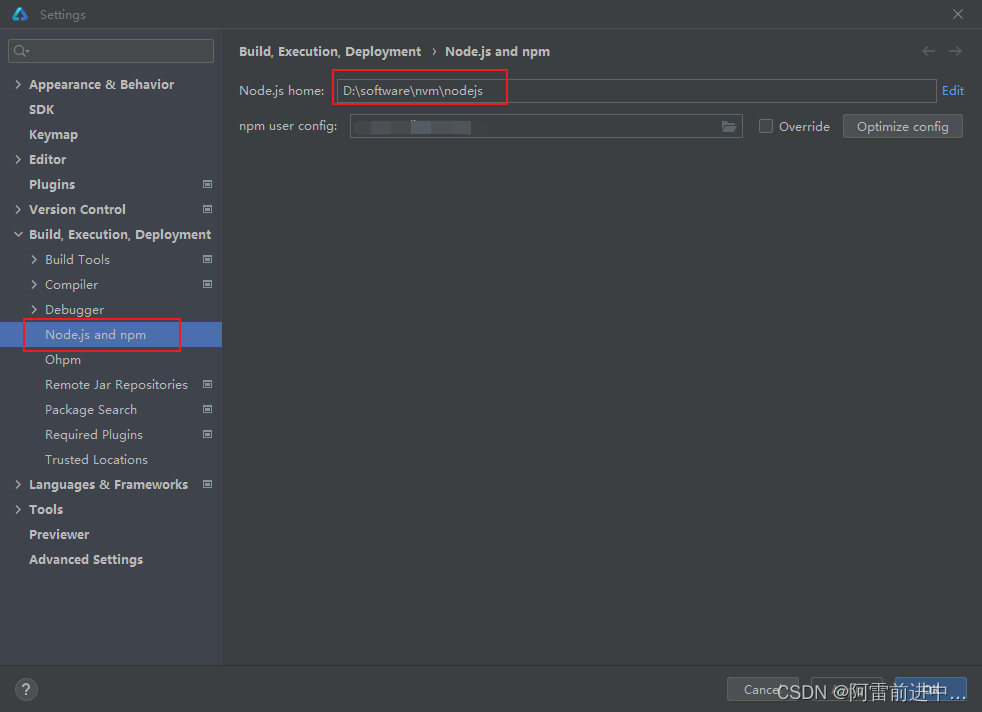Click project-level icon beside Required Plugins
Screen dimensions: 982x712
[x=207, y=435]
